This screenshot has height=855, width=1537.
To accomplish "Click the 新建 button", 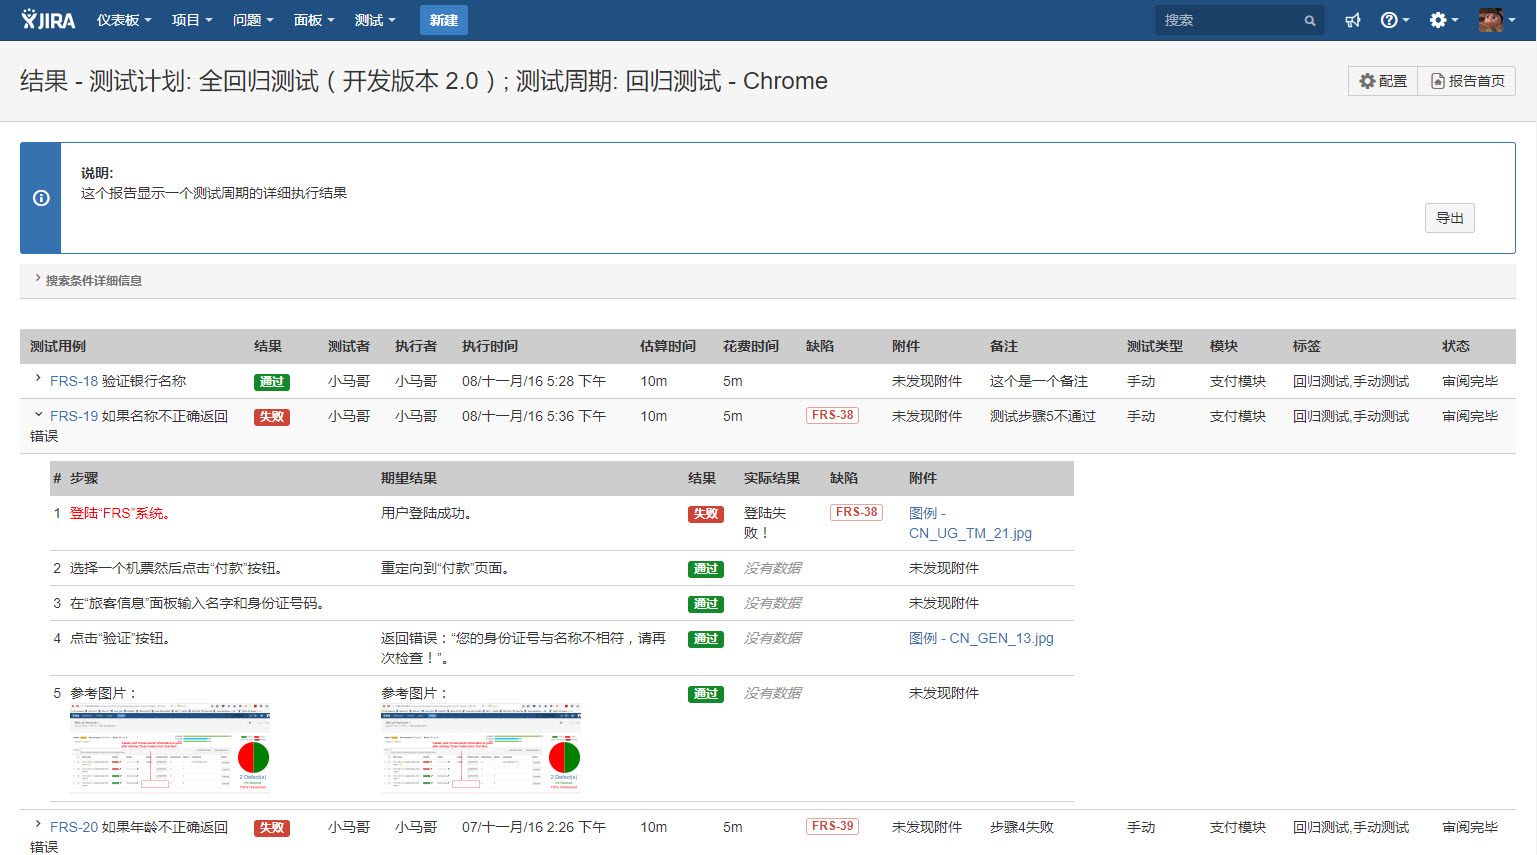I will (443, 20).
